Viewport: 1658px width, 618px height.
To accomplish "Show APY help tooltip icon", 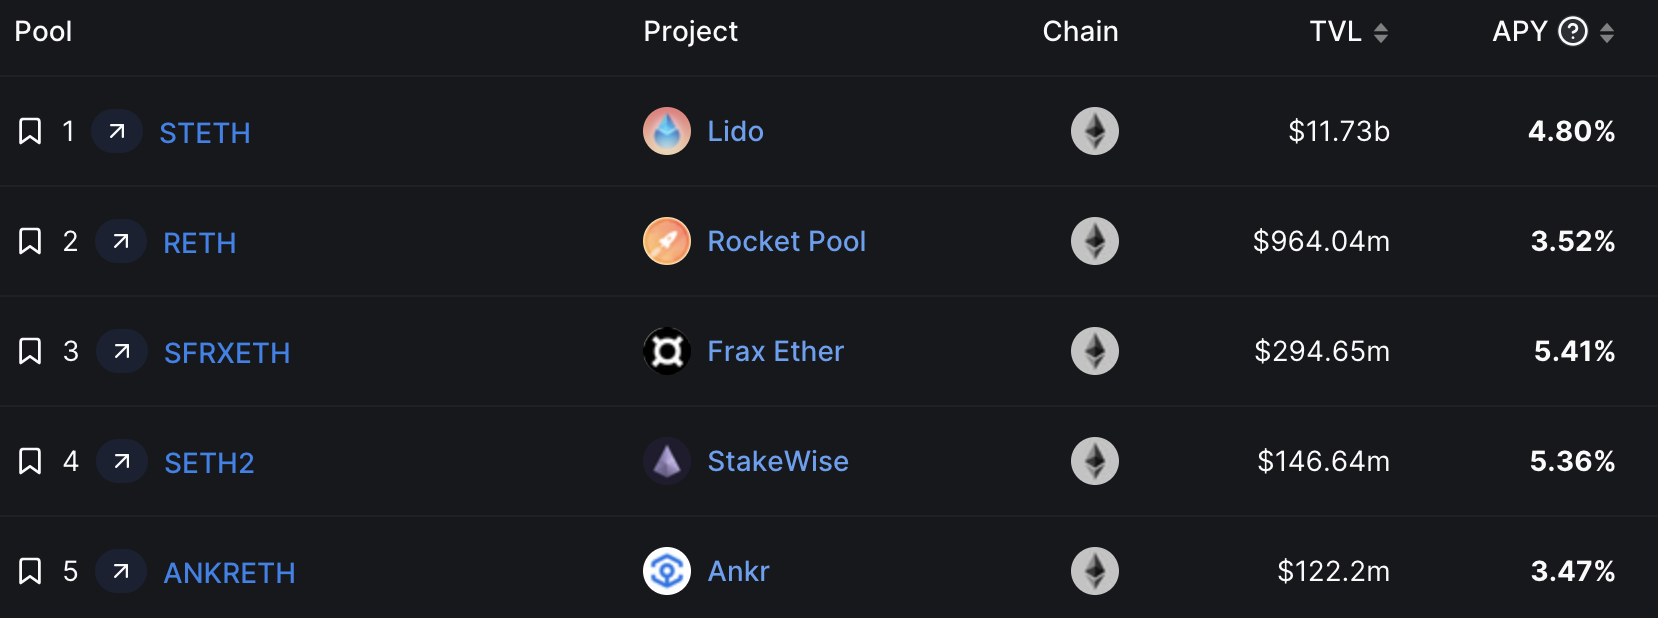I will tap(1573, 32).
